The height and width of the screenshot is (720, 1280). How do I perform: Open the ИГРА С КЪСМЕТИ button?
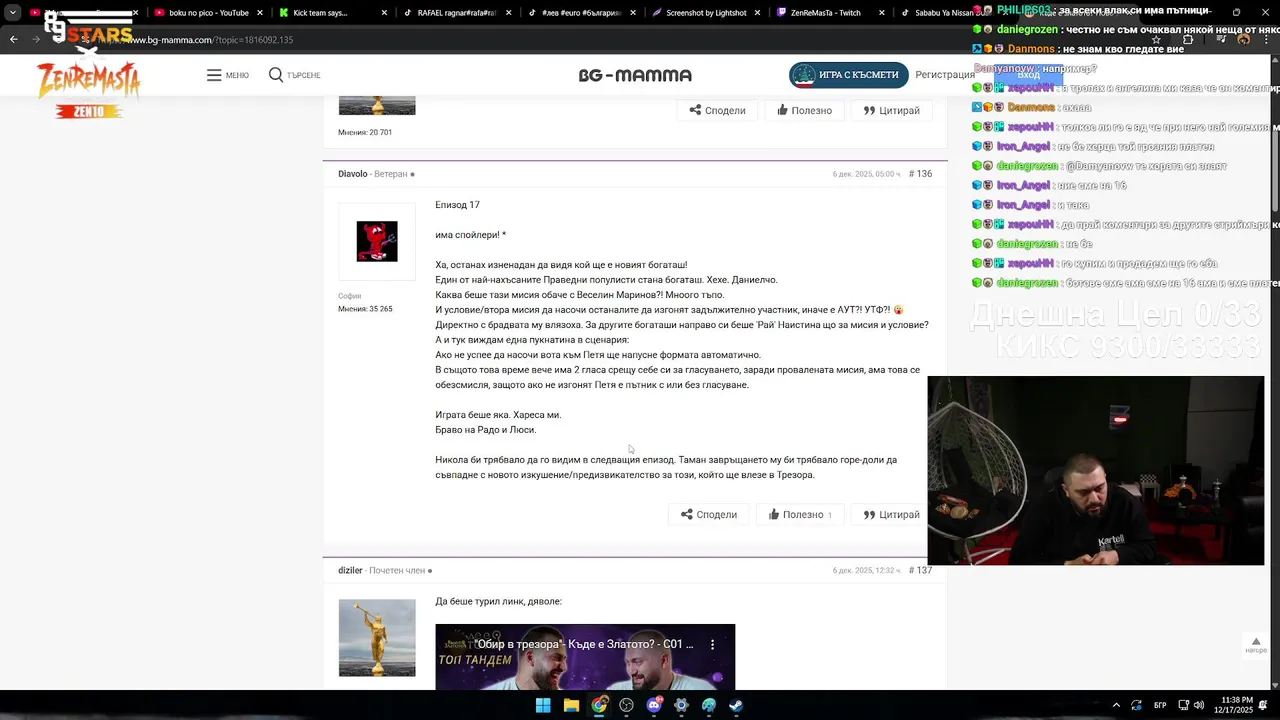point(849,75)
